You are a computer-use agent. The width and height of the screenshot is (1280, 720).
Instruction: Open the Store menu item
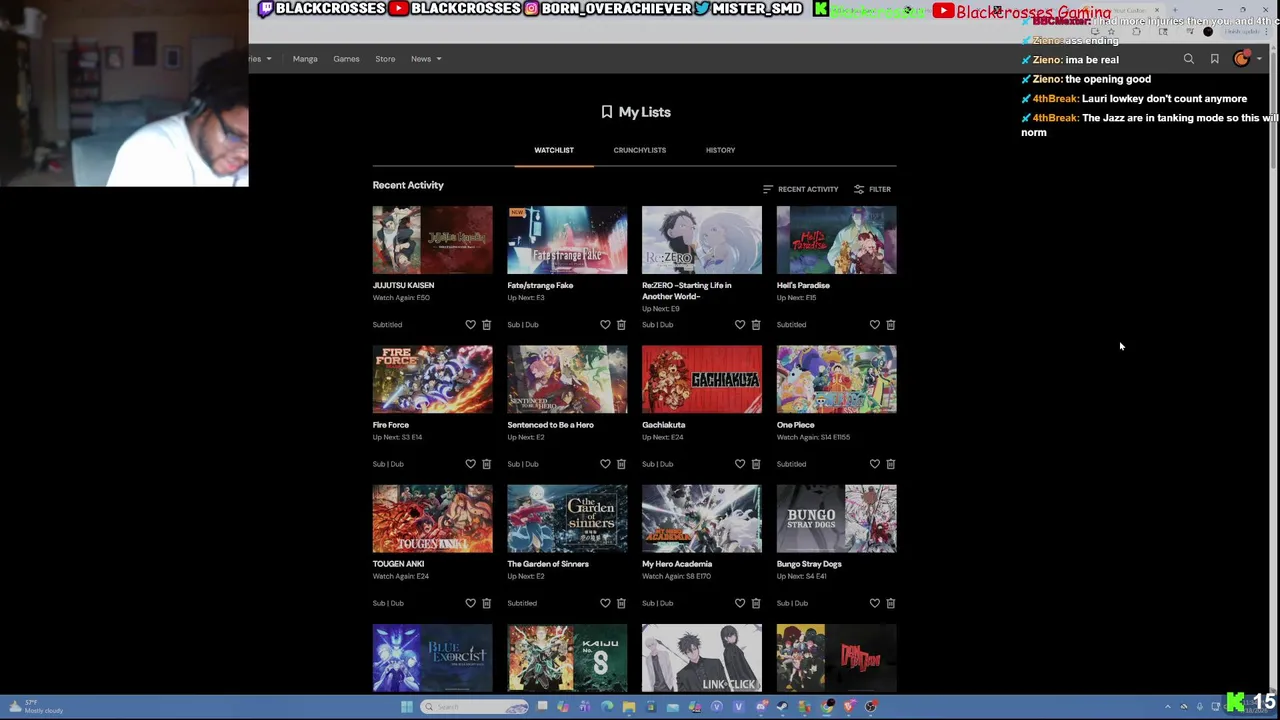coord(385,59)
